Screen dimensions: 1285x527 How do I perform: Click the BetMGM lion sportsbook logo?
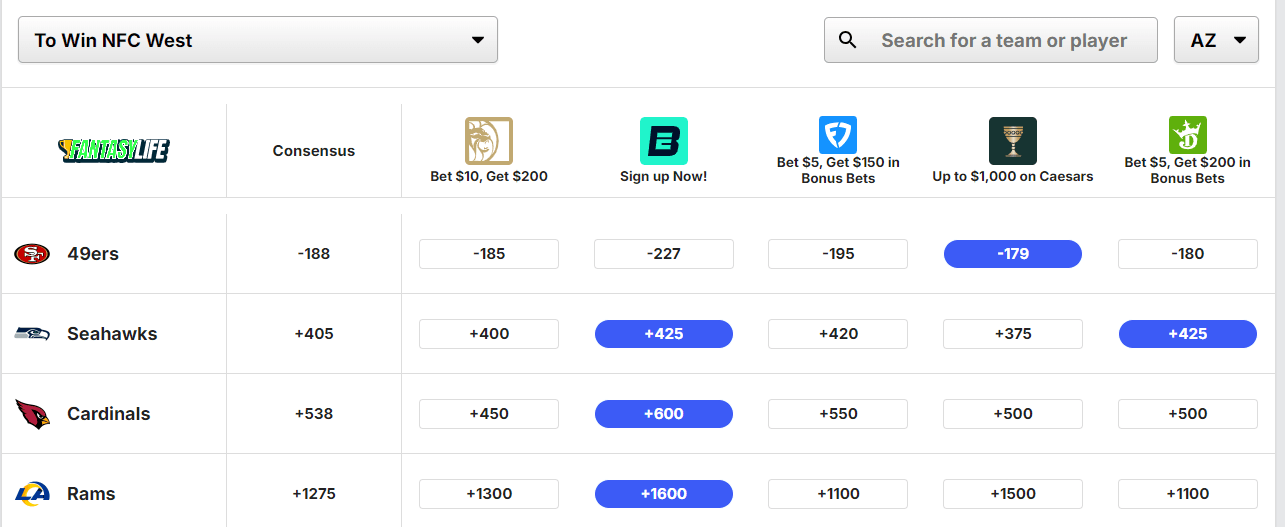tap(489, 141)
